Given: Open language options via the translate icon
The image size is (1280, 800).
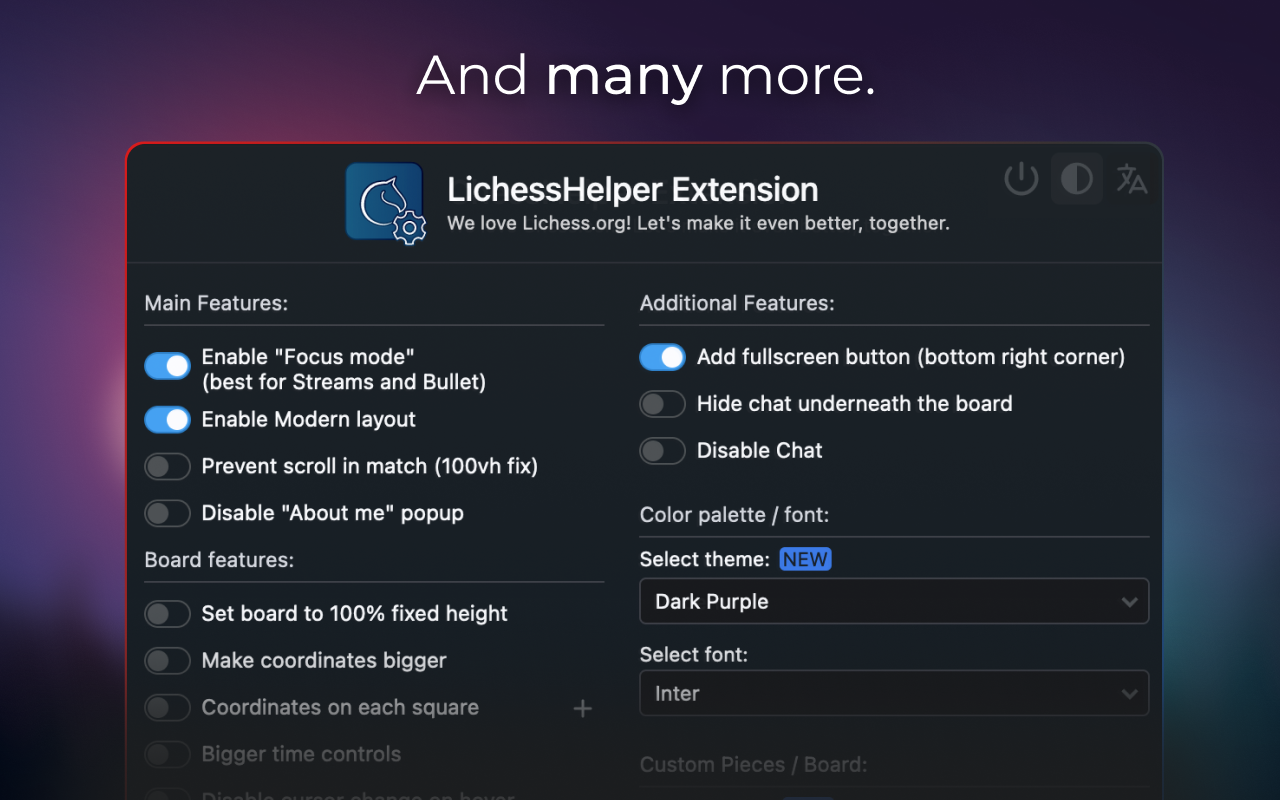Looking at the screenshot, I should [x=1131, y=178].
